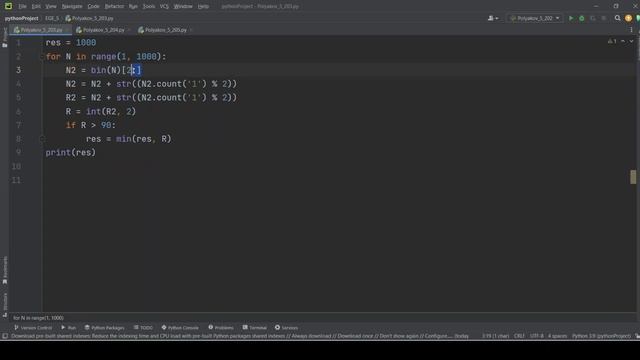The height and width of the screenshot is (360, 640).
Task: Click the green Debug bug icon
Action: (x=582, y=18)
